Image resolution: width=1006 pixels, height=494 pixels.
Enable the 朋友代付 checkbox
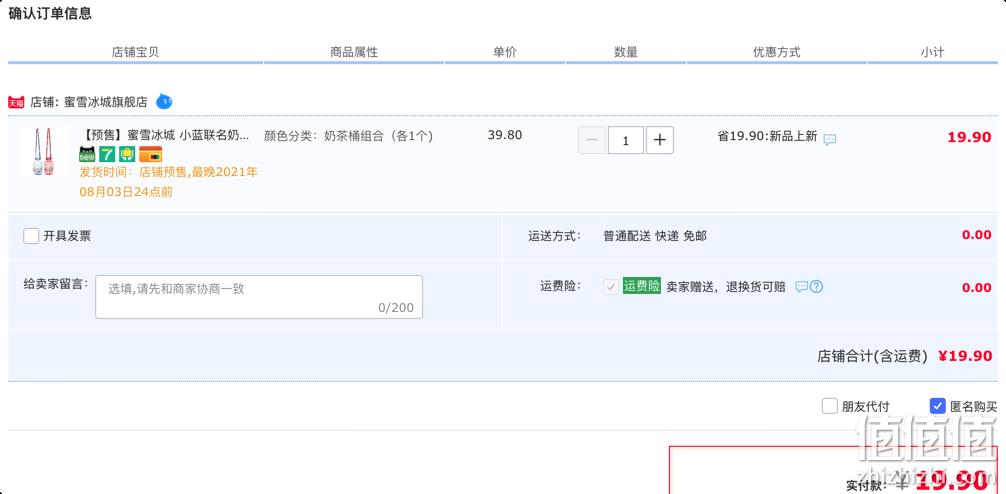click(830, 406)
